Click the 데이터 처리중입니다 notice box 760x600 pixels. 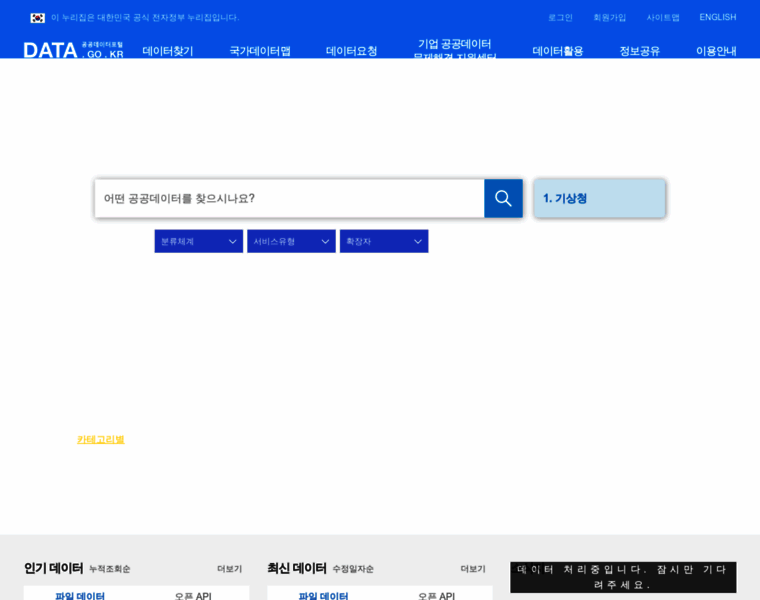(x=623, y=577)
